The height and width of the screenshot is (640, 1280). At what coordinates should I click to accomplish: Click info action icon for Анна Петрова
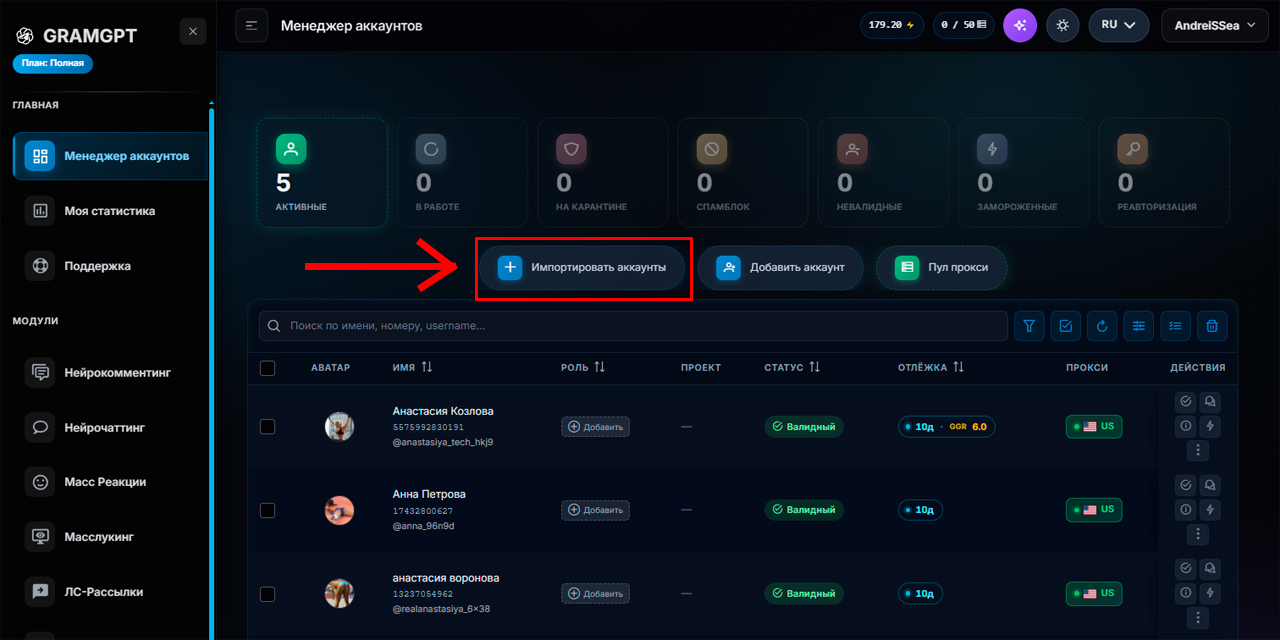(x=1186, y=510)
